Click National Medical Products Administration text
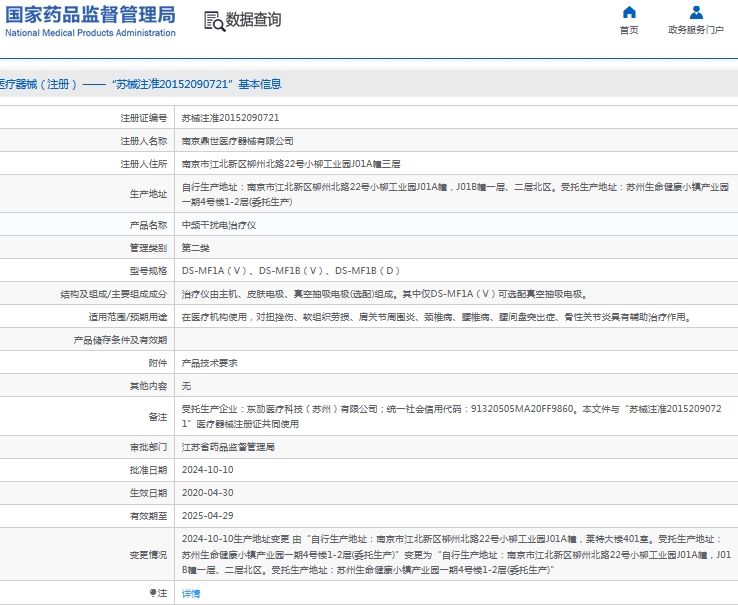 click(x=90, y=33)
